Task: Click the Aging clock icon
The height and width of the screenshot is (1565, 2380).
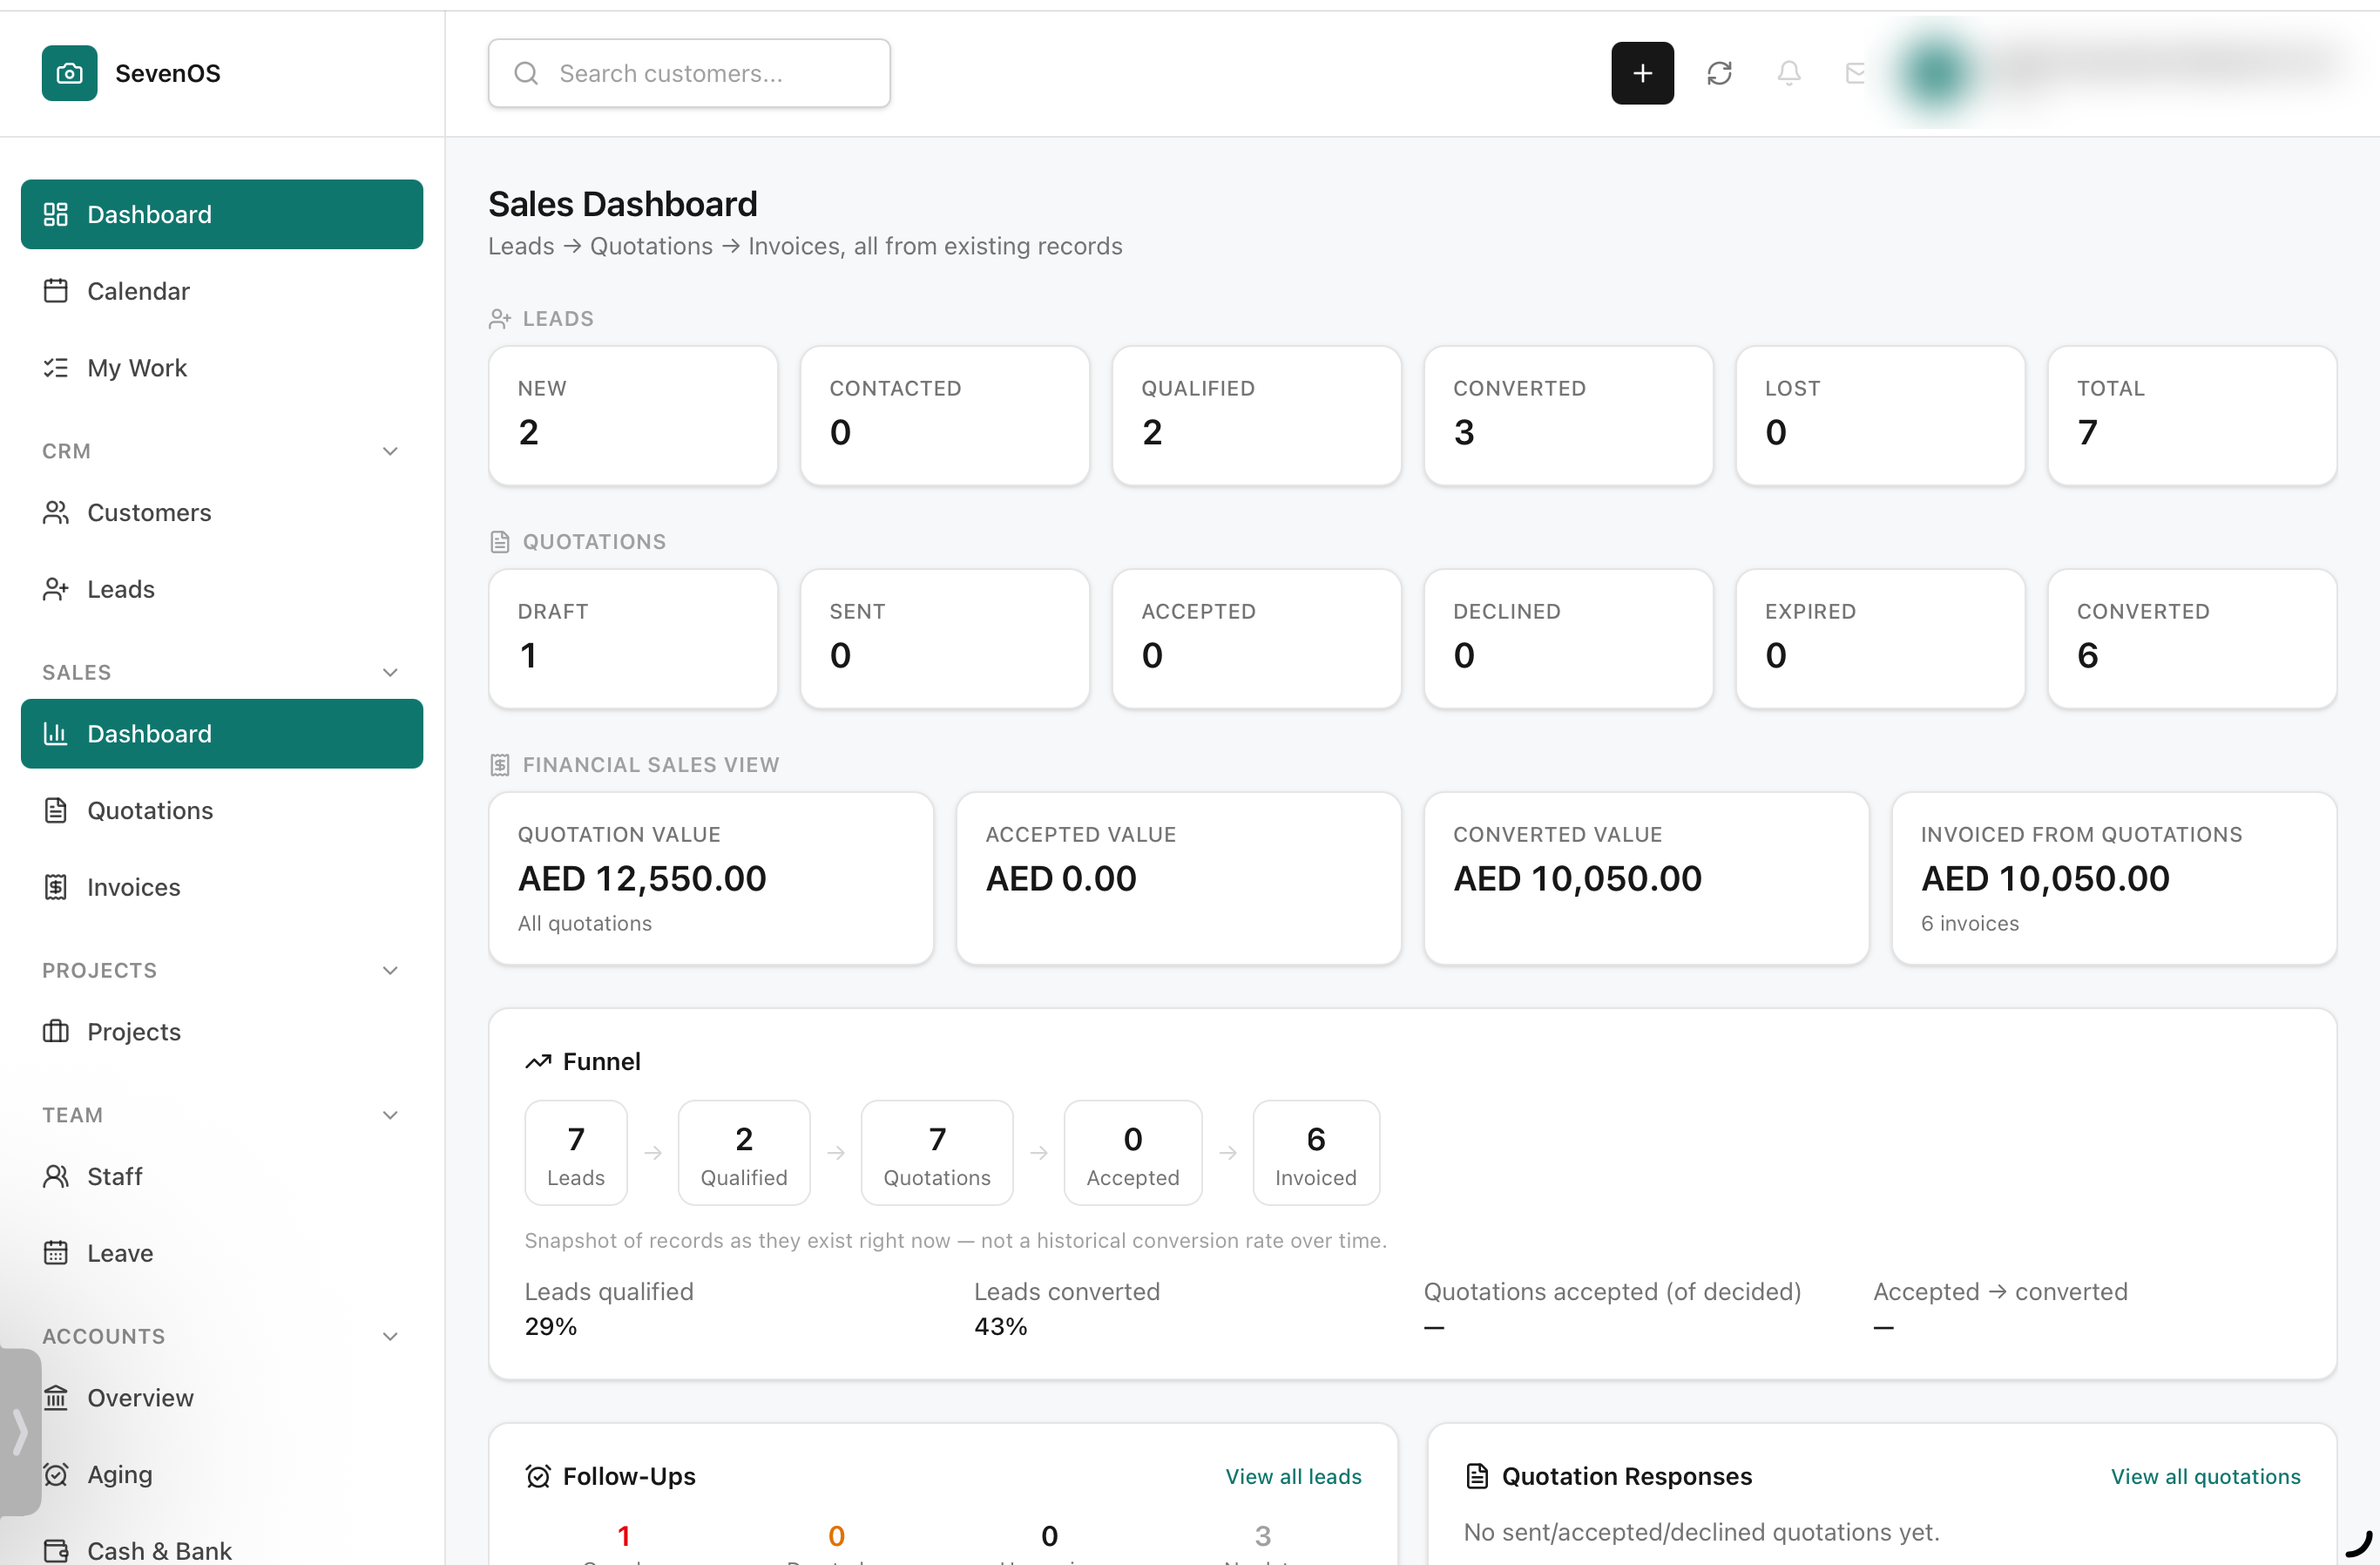Action: click(56, 1474)
